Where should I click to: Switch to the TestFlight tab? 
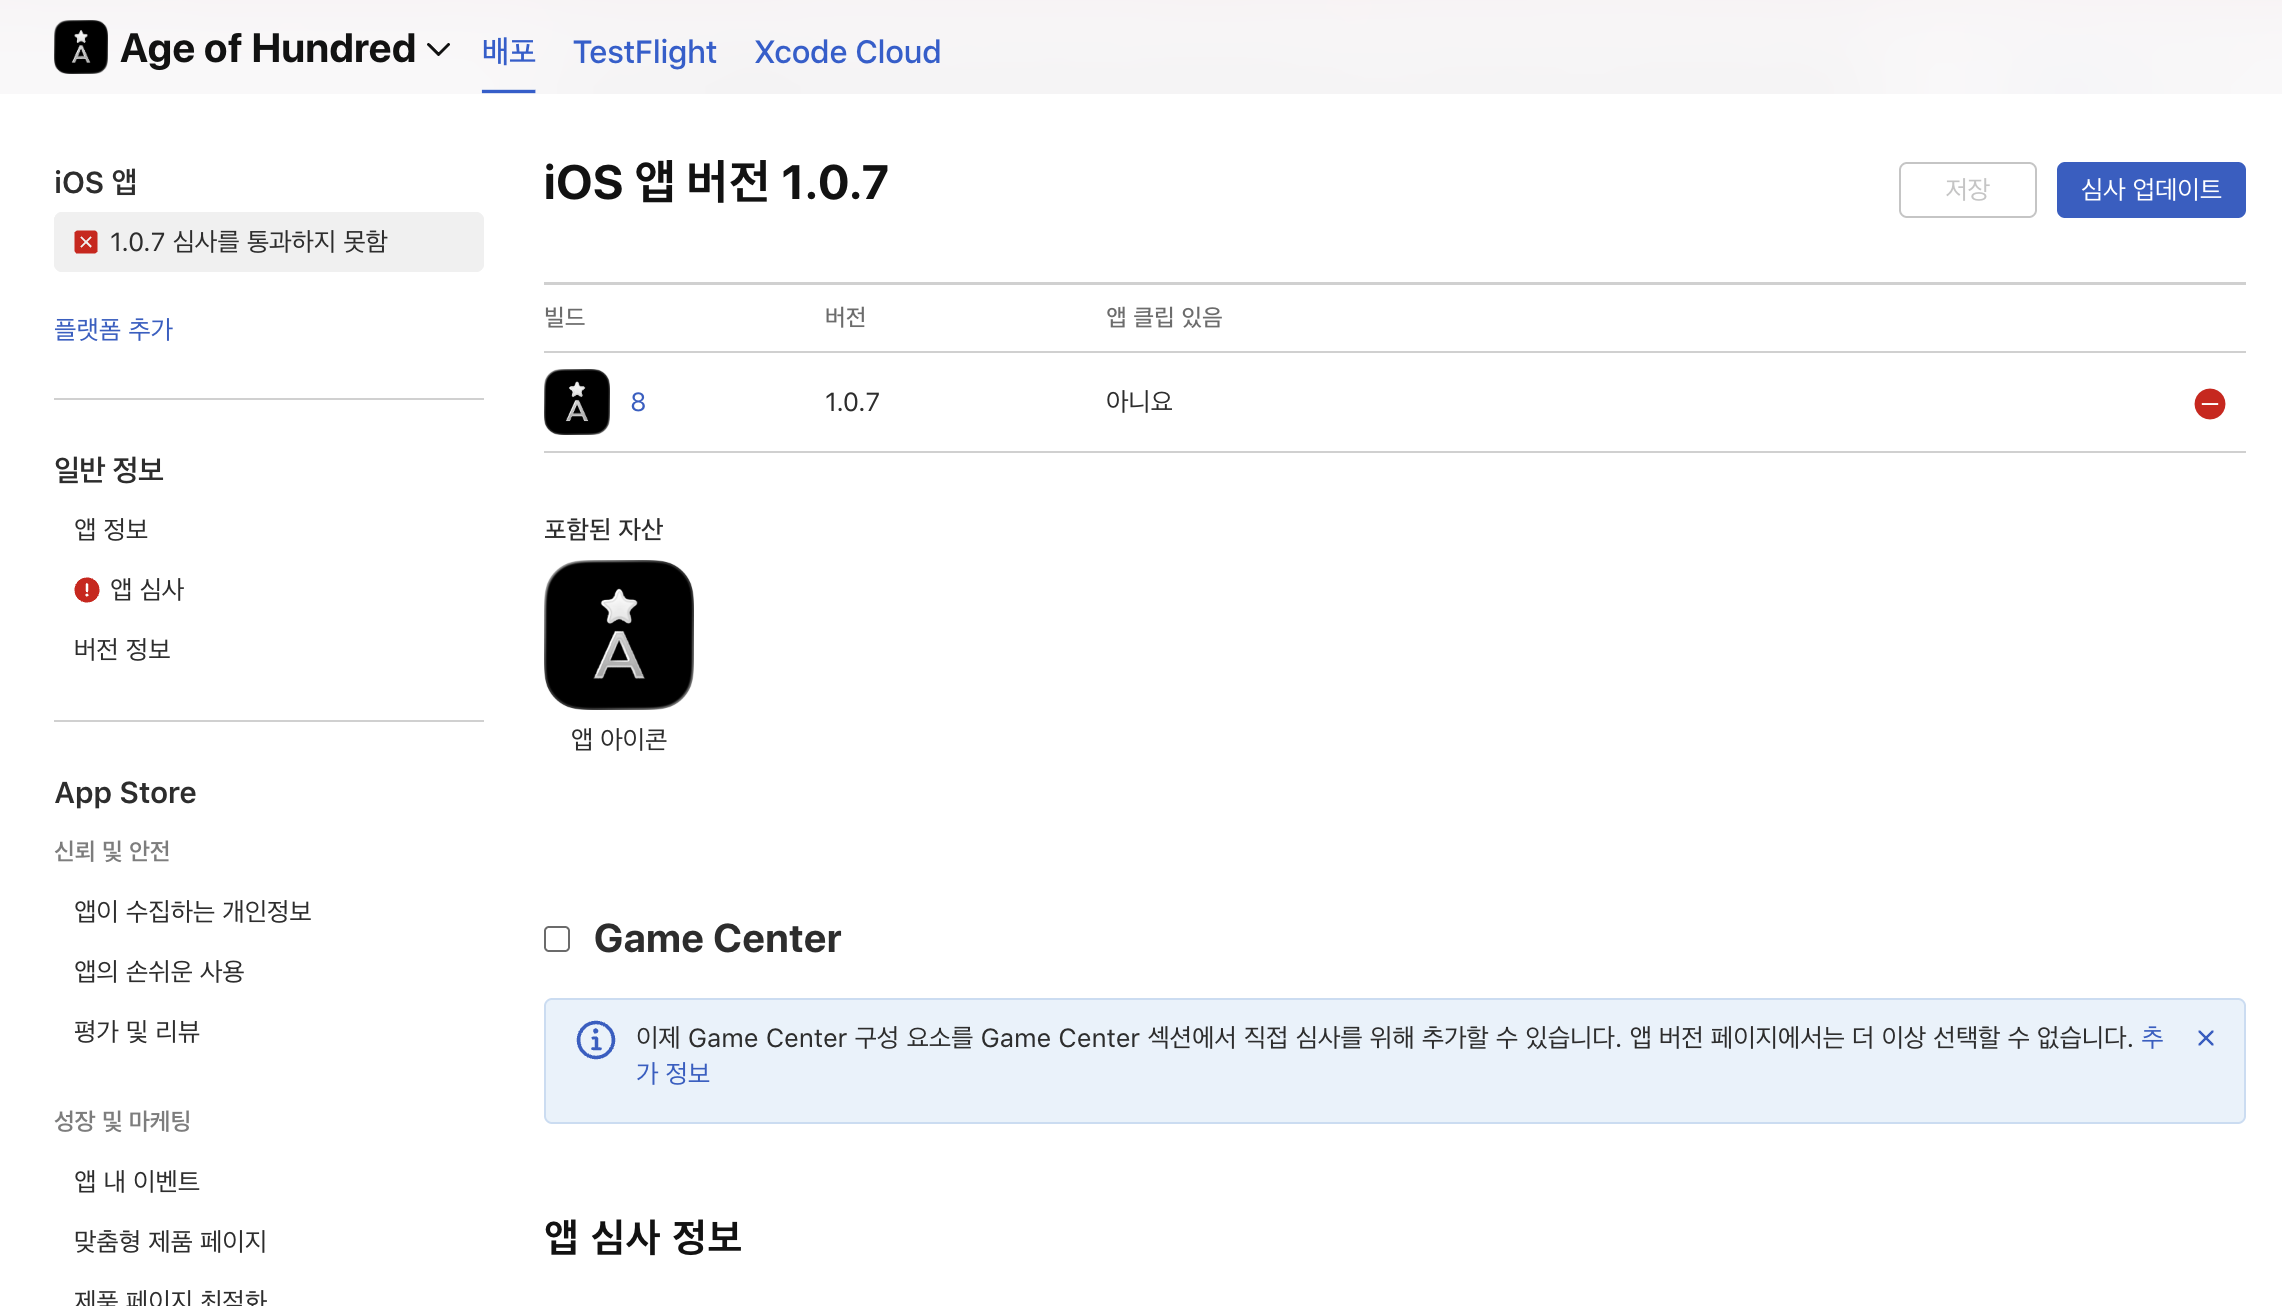[644, 52]
